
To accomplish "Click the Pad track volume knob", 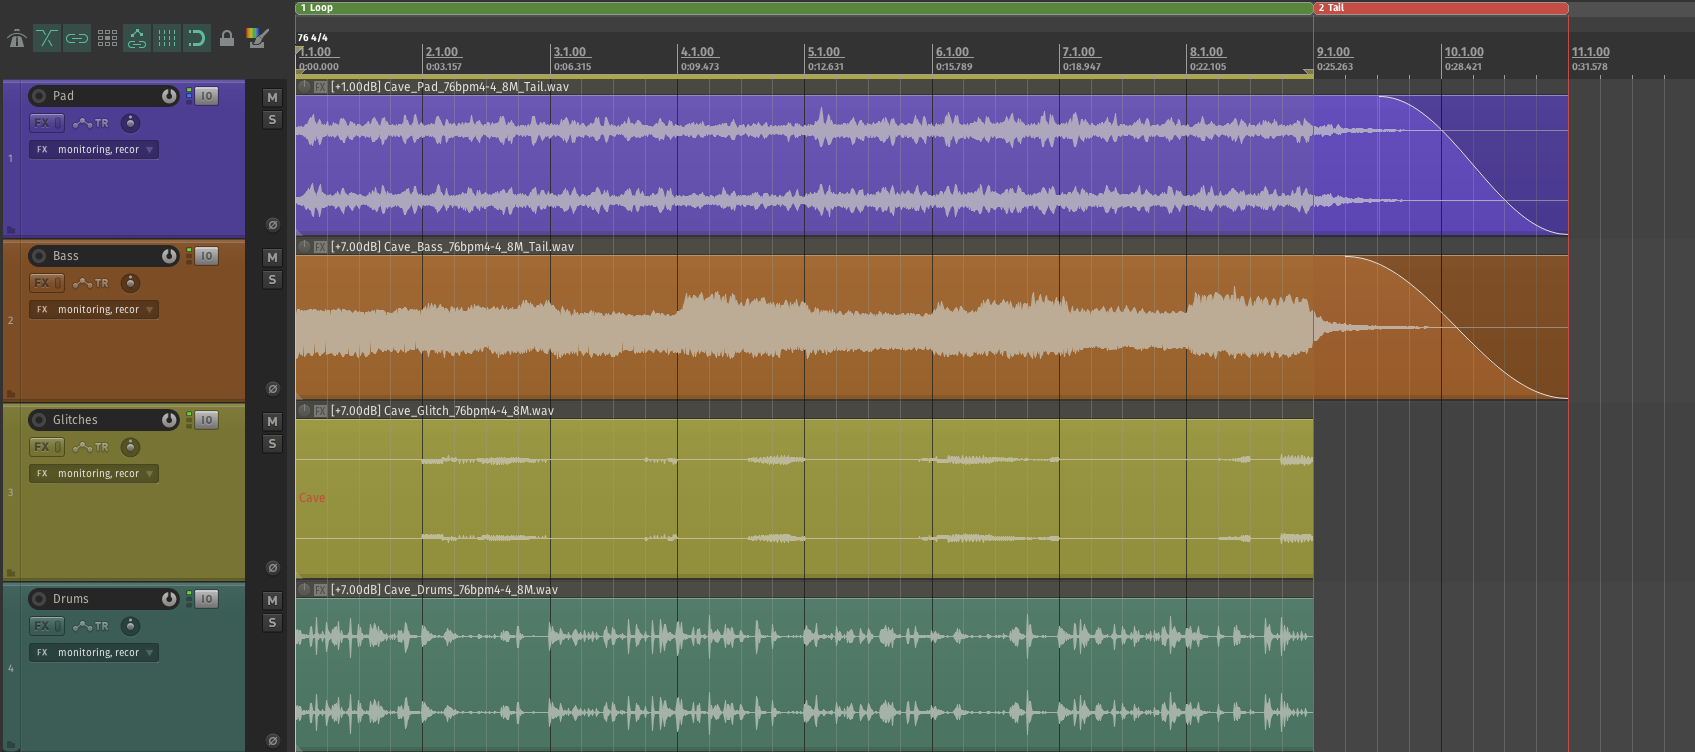I will (169, 96).
